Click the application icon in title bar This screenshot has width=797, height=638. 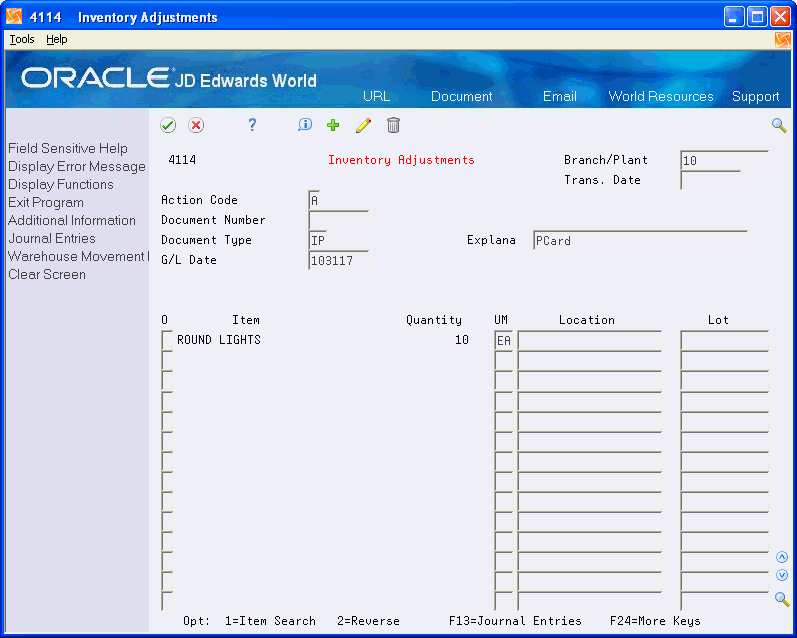tap(14, 17)
